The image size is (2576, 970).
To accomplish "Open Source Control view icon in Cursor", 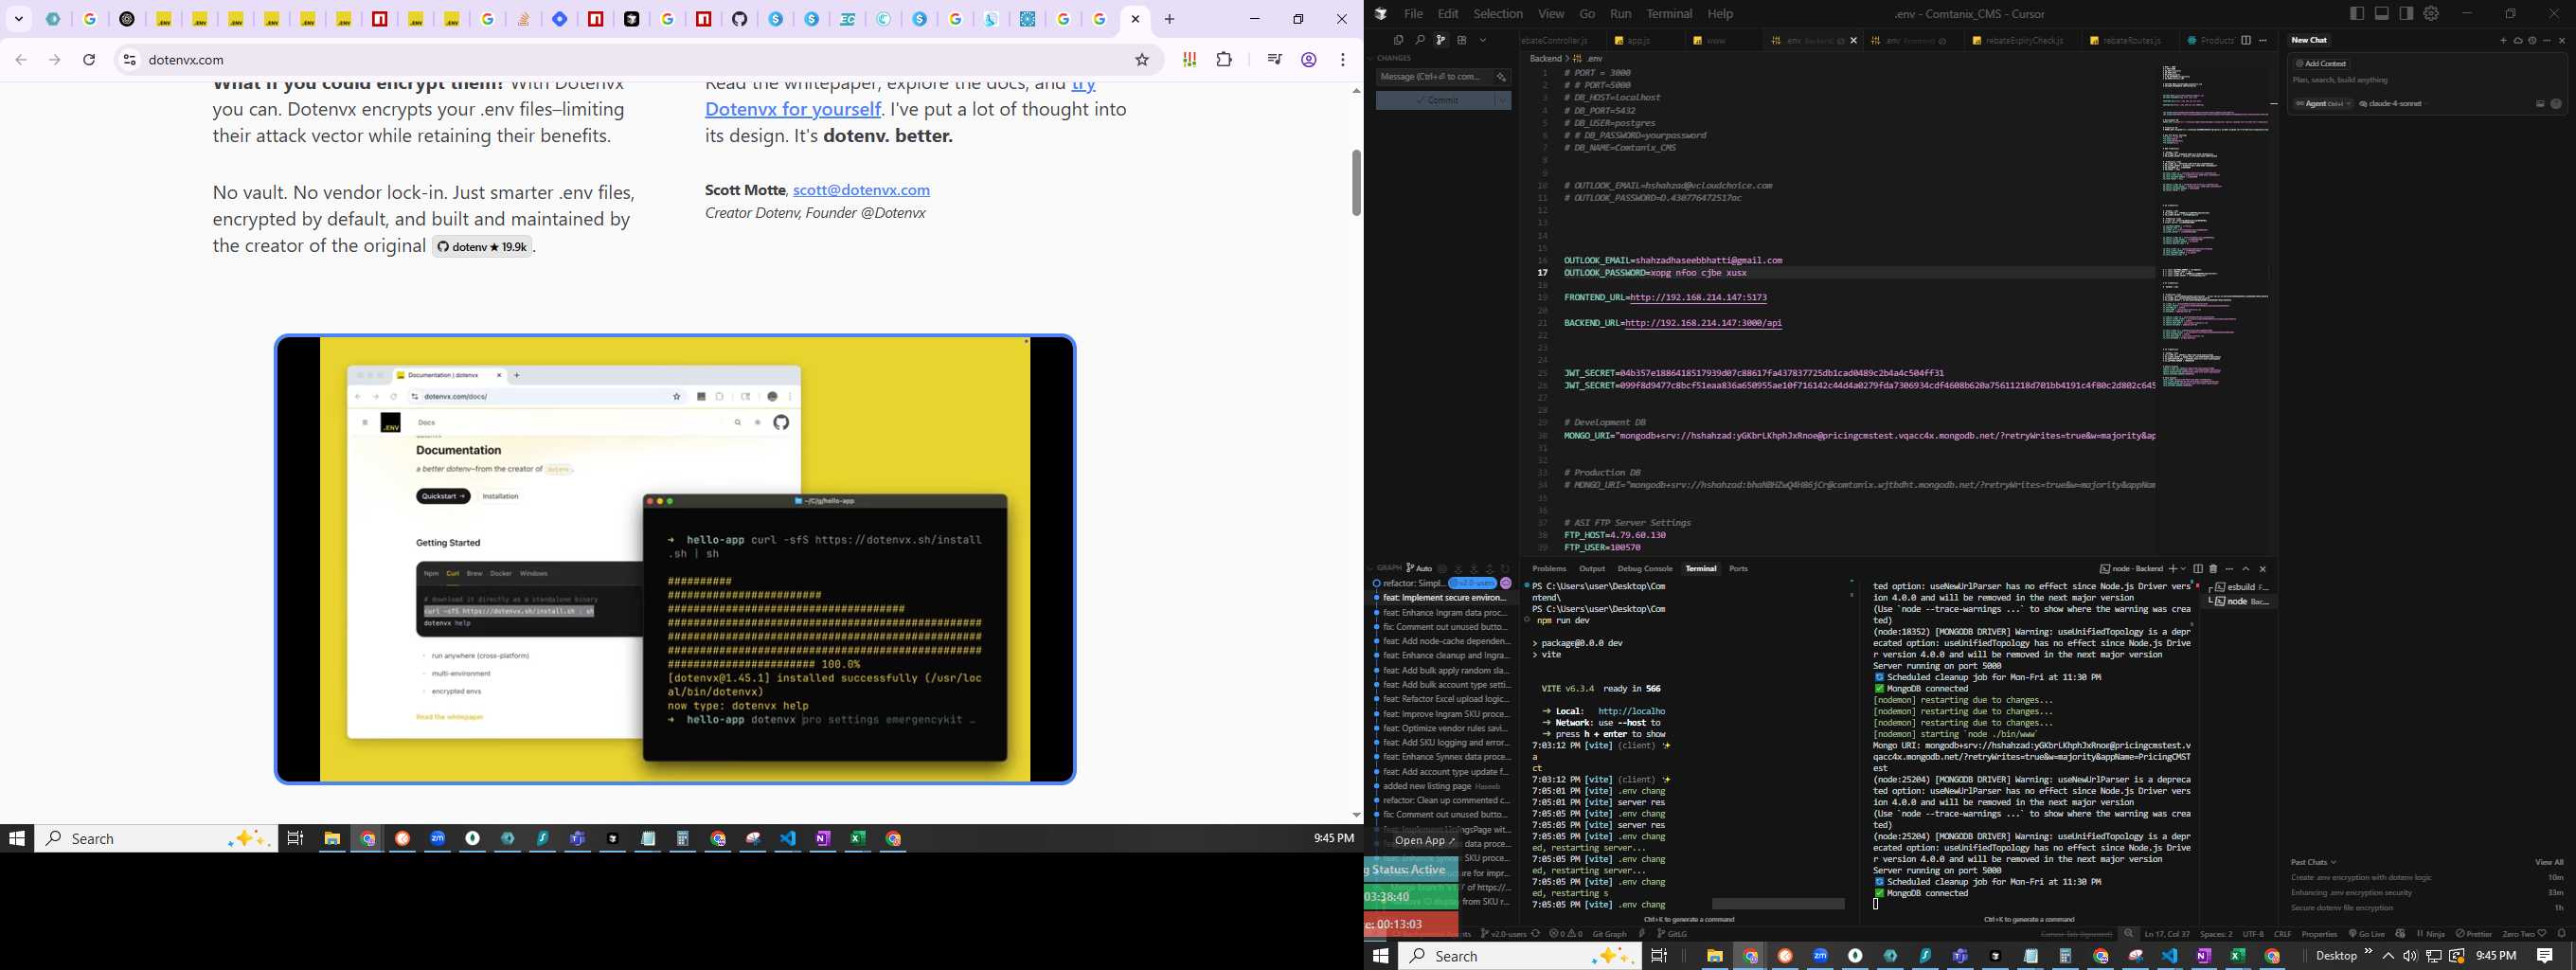I will pyautogui.click(x=1441, y=40).
